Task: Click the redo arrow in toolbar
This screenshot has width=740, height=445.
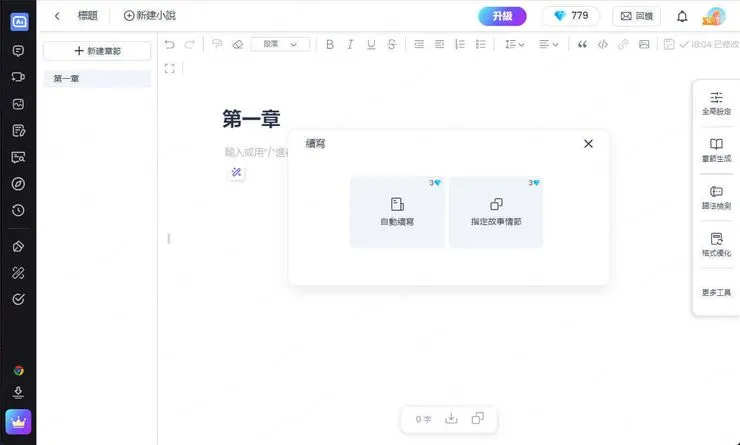Action: 190,44
